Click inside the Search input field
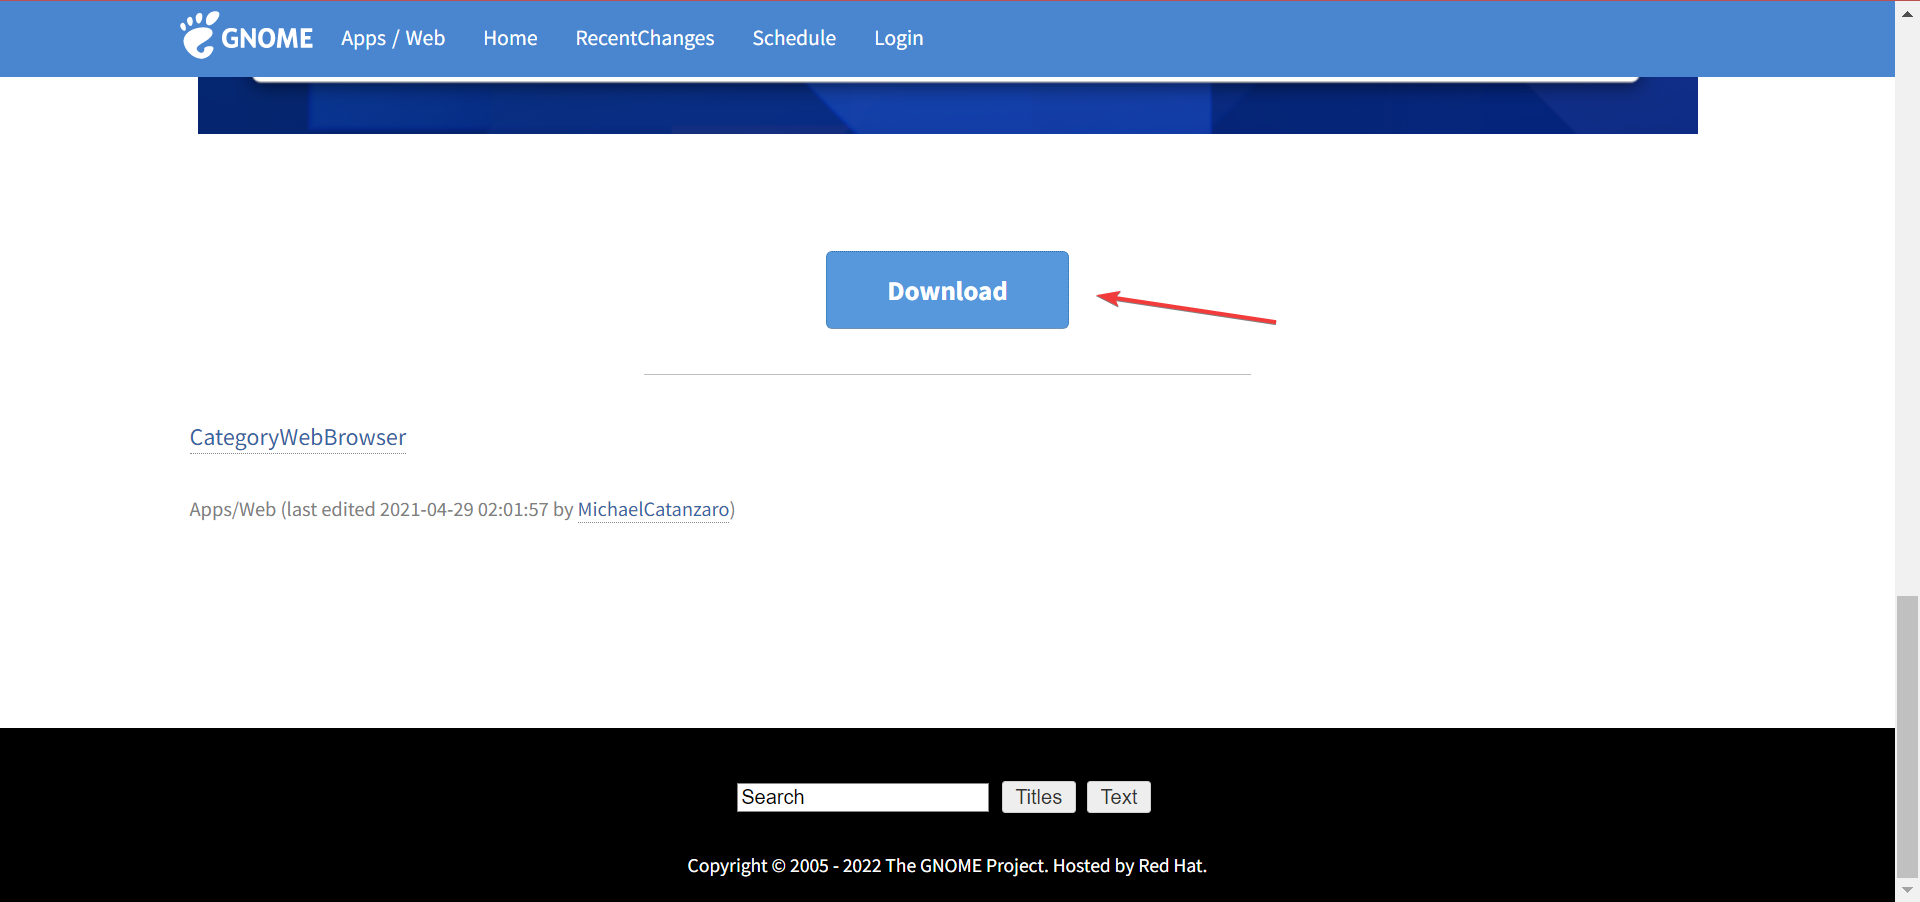1920x902 pixels. pos(862,797)
